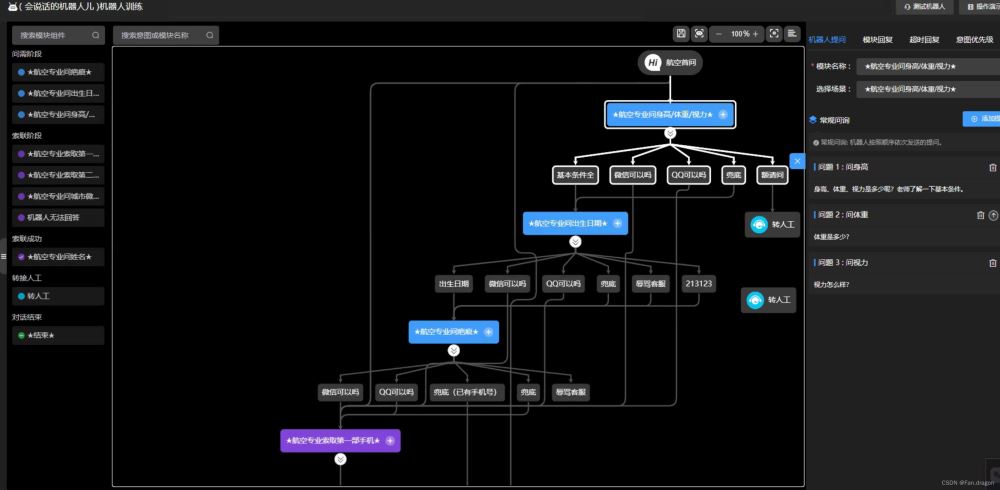The height and width of the screenshot is (490, 1000).
Task: Click the align layout icon in canvas toolbar
Action: (x=792, y=33)
